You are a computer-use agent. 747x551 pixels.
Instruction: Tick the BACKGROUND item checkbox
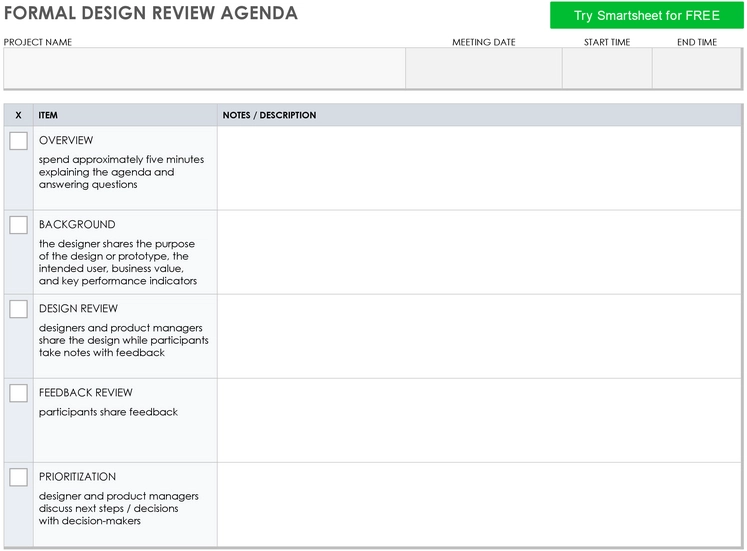[x=19, y=225]
